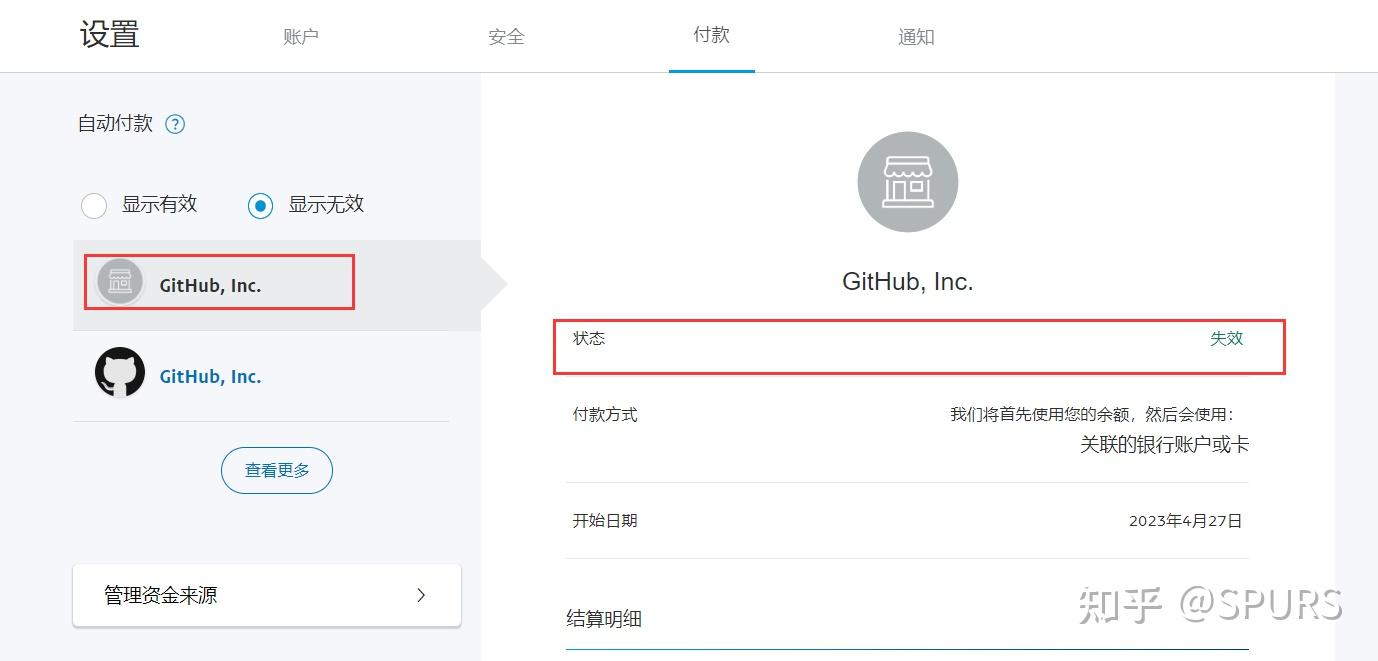The width and height of the screenshot is (1378, 661).
Task: Switch to the 付款 tab
Action: click(712, 35)
